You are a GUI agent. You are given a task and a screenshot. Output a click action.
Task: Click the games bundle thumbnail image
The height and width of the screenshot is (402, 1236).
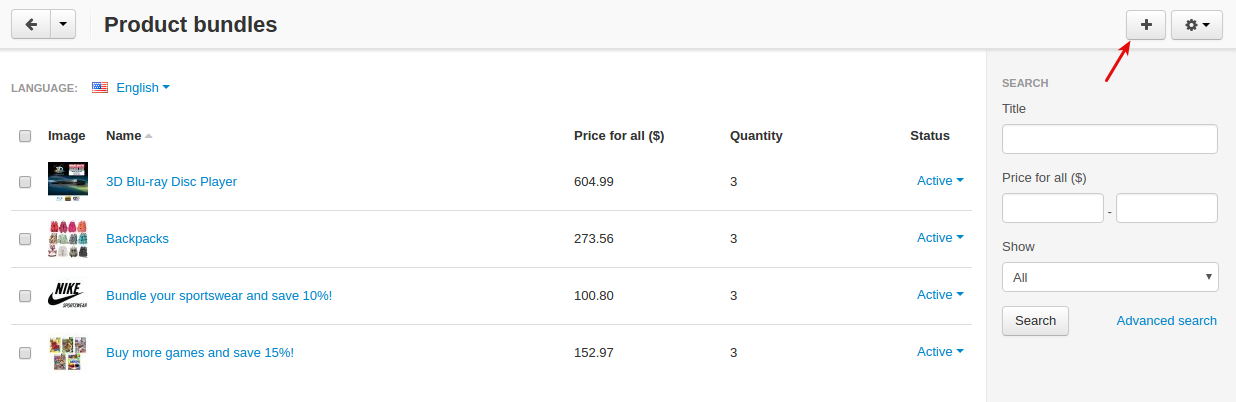68,353
